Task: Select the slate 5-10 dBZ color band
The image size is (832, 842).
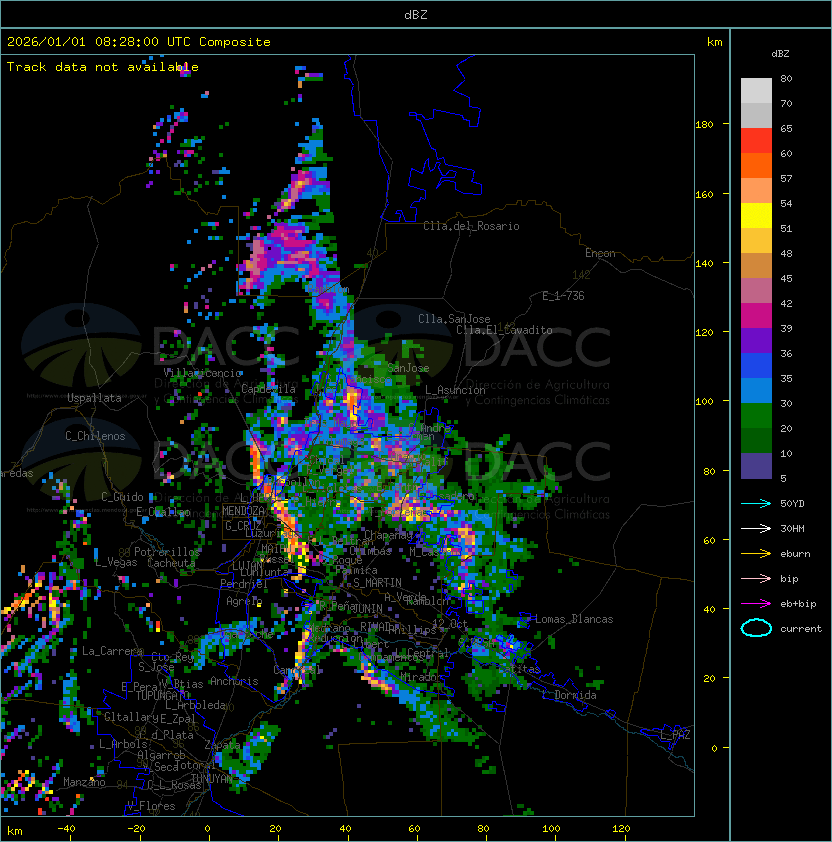Action: pyautogui.click(x=756, y=466)
